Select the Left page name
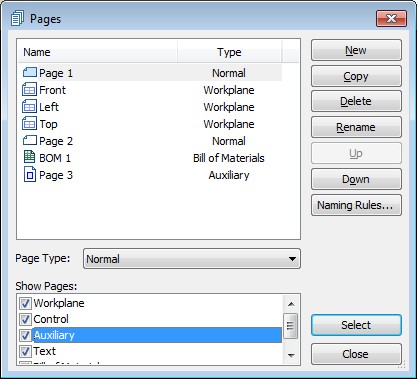 point(49,107)
